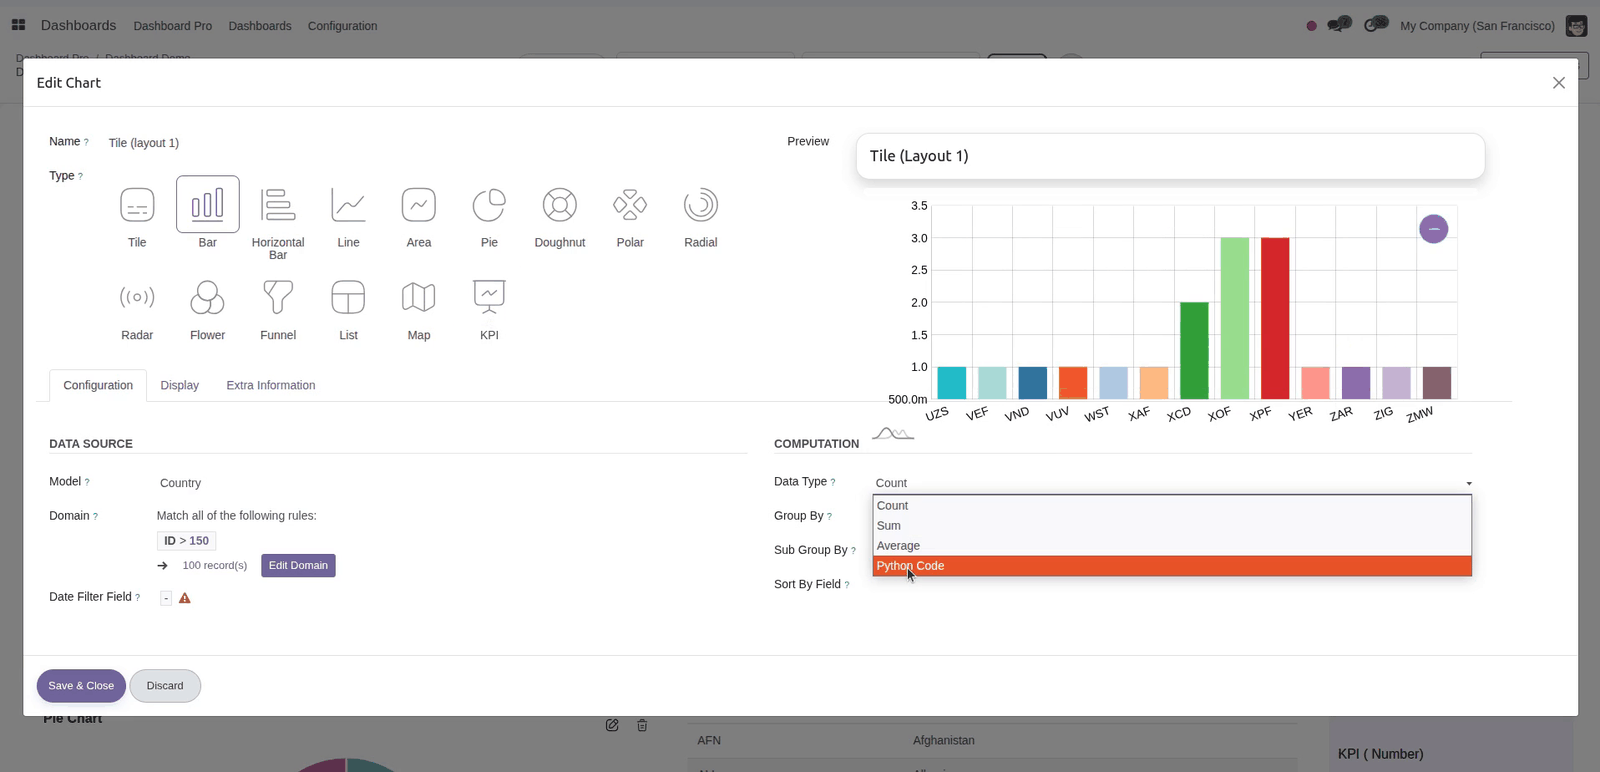Click the light green XOF bar

[x=1235, y=318]
